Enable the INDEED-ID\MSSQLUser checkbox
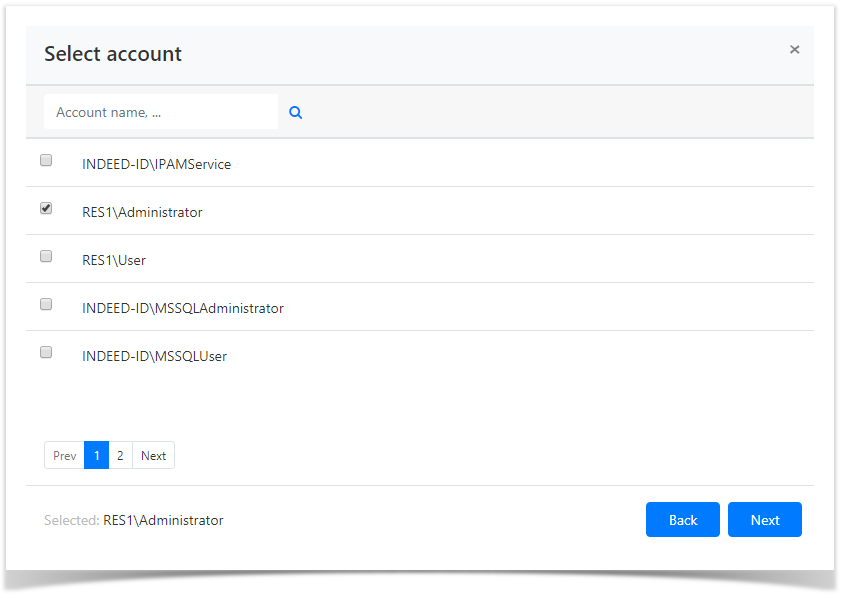This screenshot has width=848, height=599. [45, 351]
